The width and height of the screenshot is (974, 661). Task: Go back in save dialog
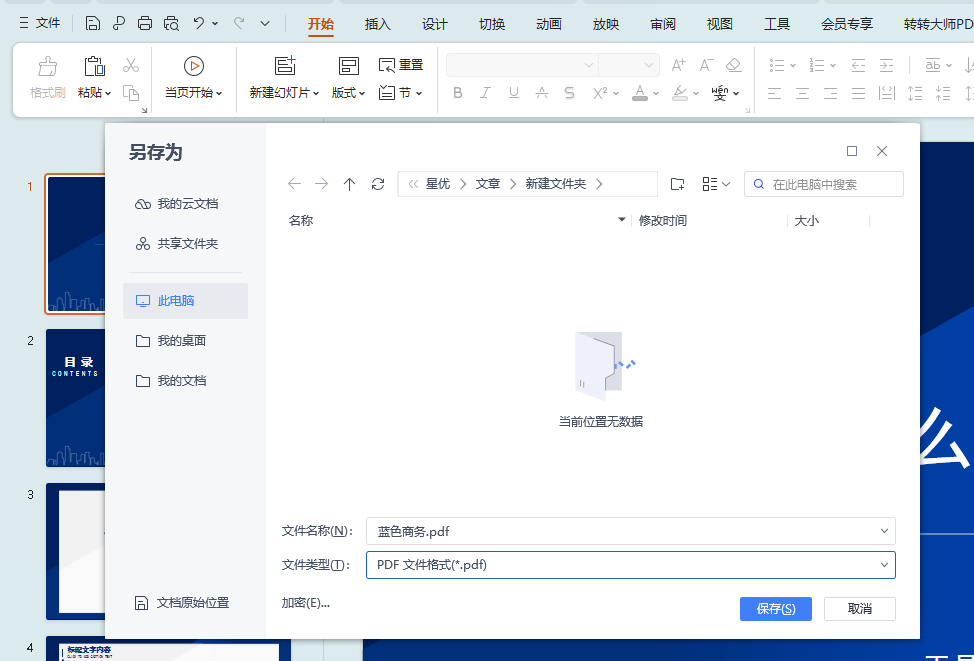coord(294,184)
